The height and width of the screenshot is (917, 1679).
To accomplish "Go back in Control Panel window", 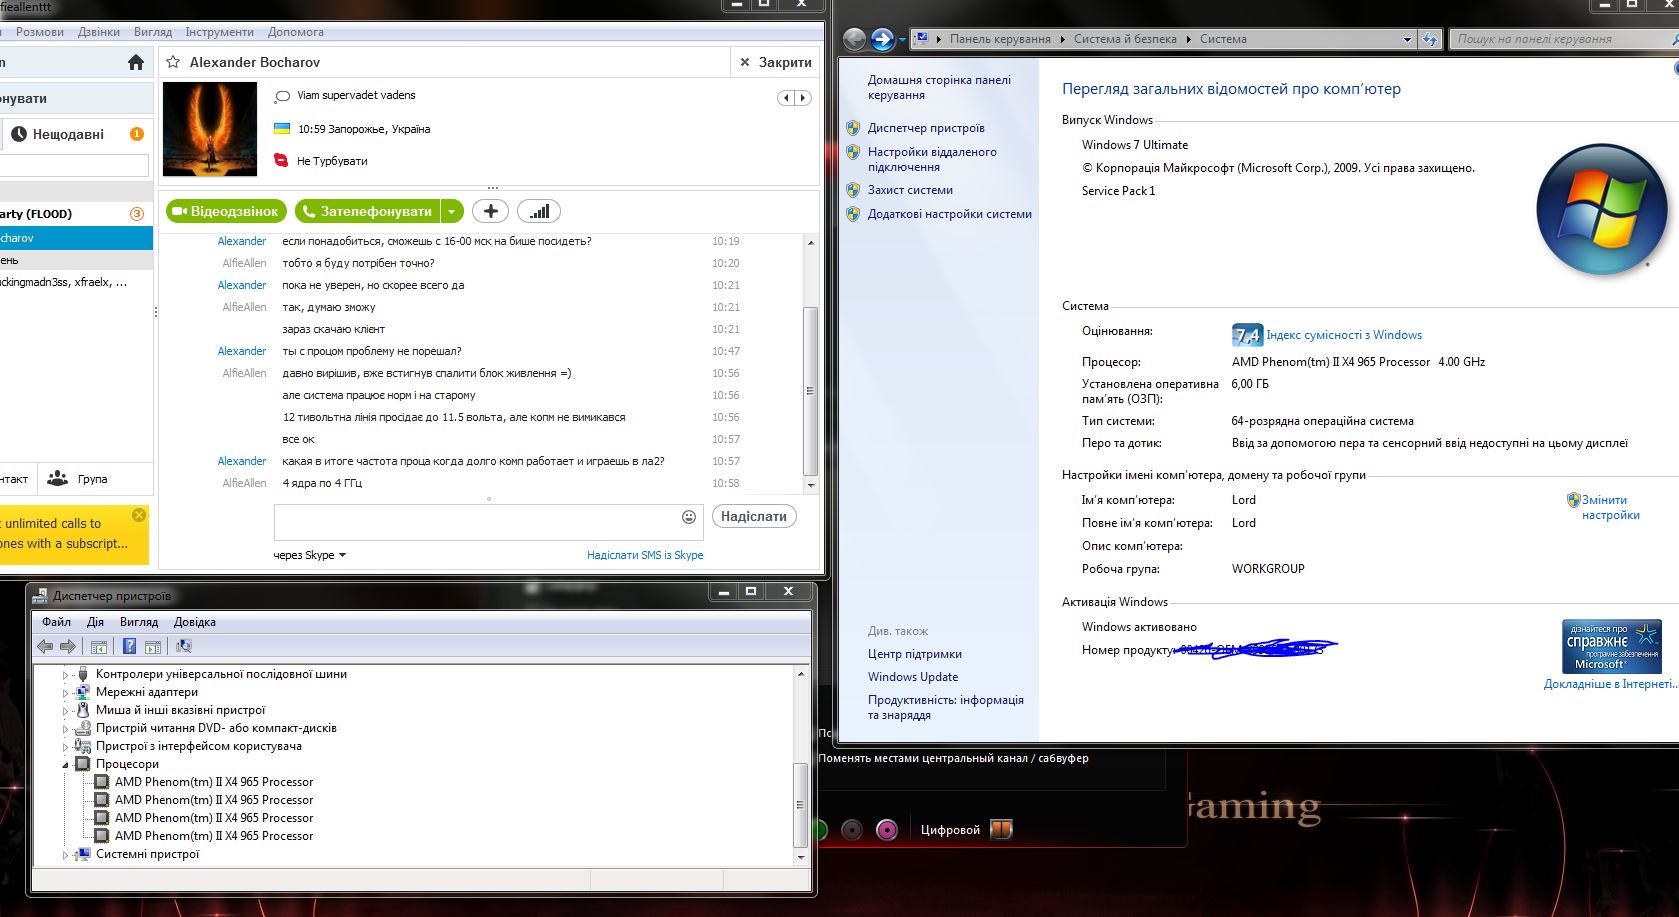I will (x=855, y=39).
